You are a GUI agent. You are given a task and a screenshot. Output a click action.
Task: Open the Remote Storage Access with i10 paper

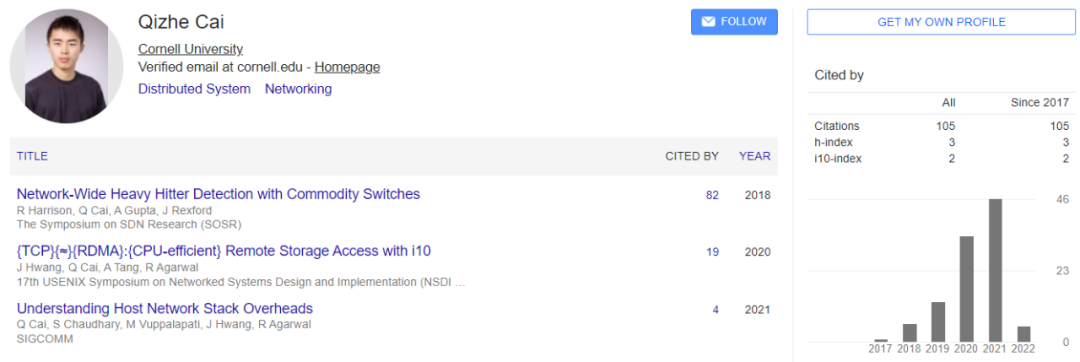point(224,251)
